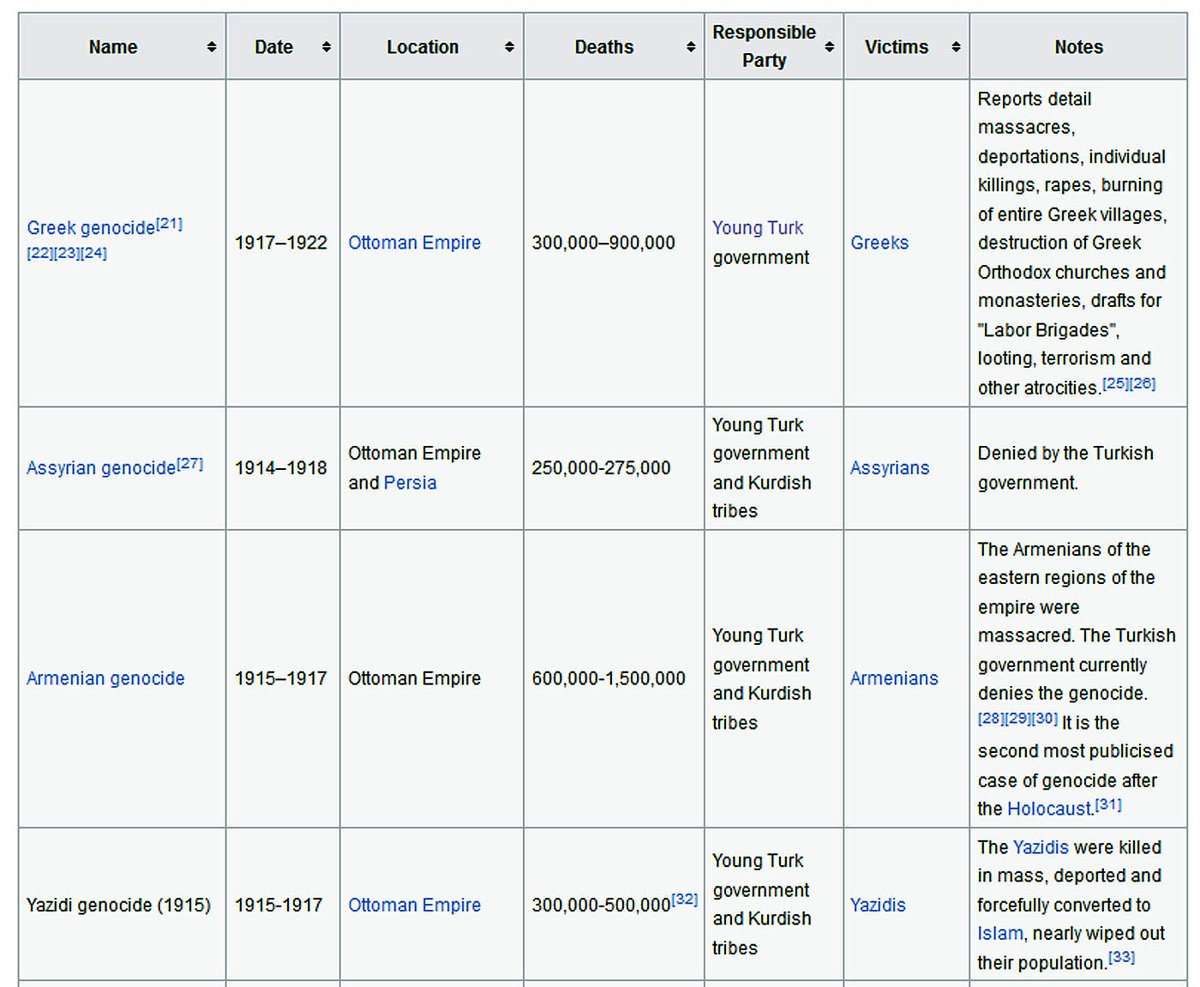Follow the Holocaust link
This screenshot has width=1200, height=987.
pyautogui.click(x=1048, y=809)
